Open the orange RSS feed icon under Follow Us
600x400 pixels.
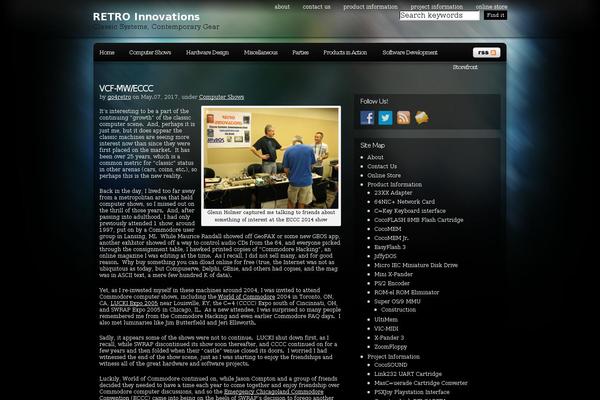pos(404,118)
